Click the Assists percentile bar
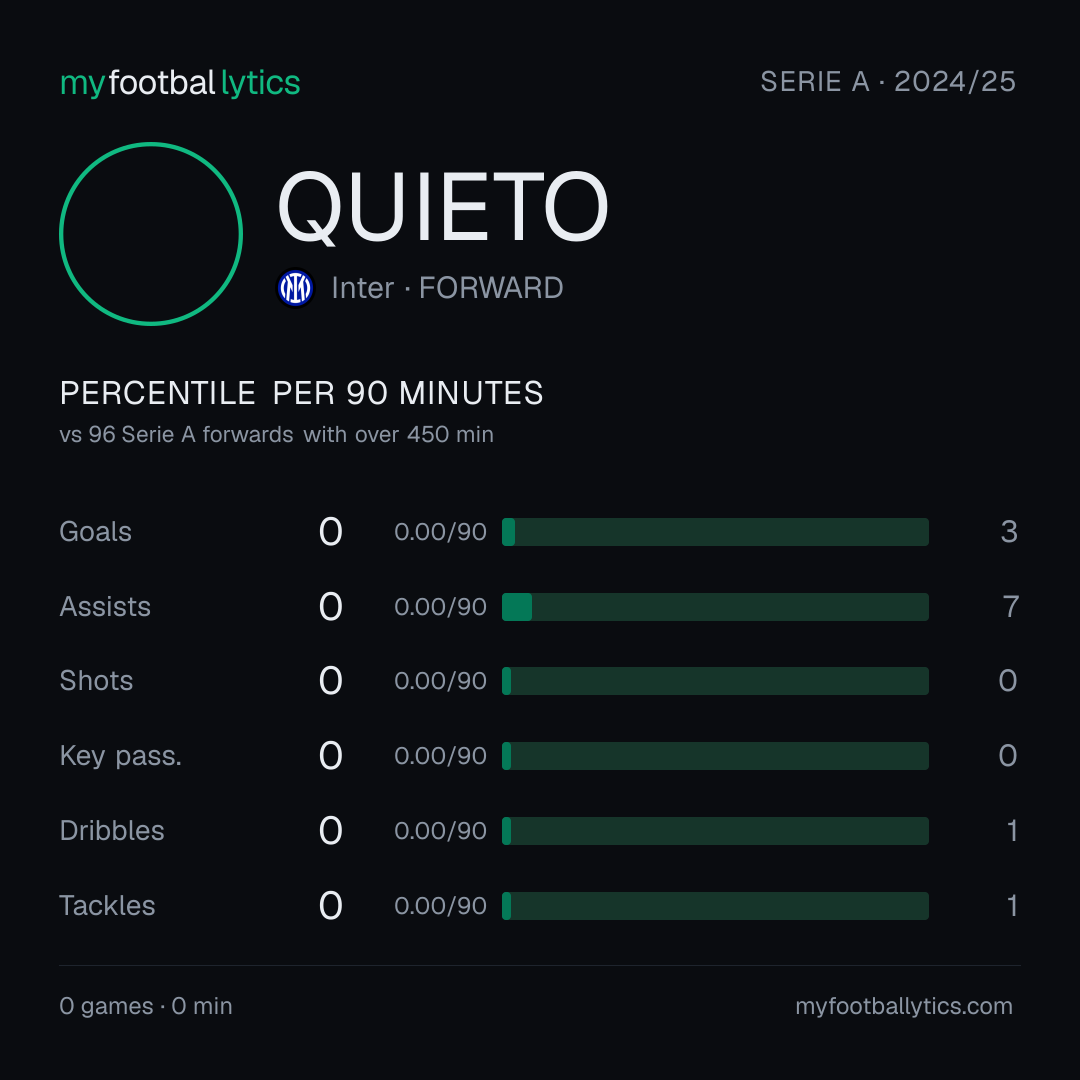1080x1080 pixels. coord(715,607)
